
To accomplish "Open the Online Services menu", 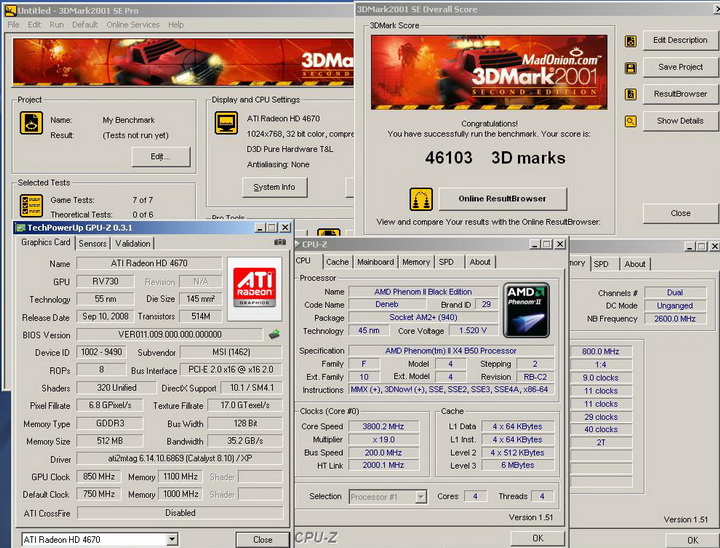I will [133, 25].
